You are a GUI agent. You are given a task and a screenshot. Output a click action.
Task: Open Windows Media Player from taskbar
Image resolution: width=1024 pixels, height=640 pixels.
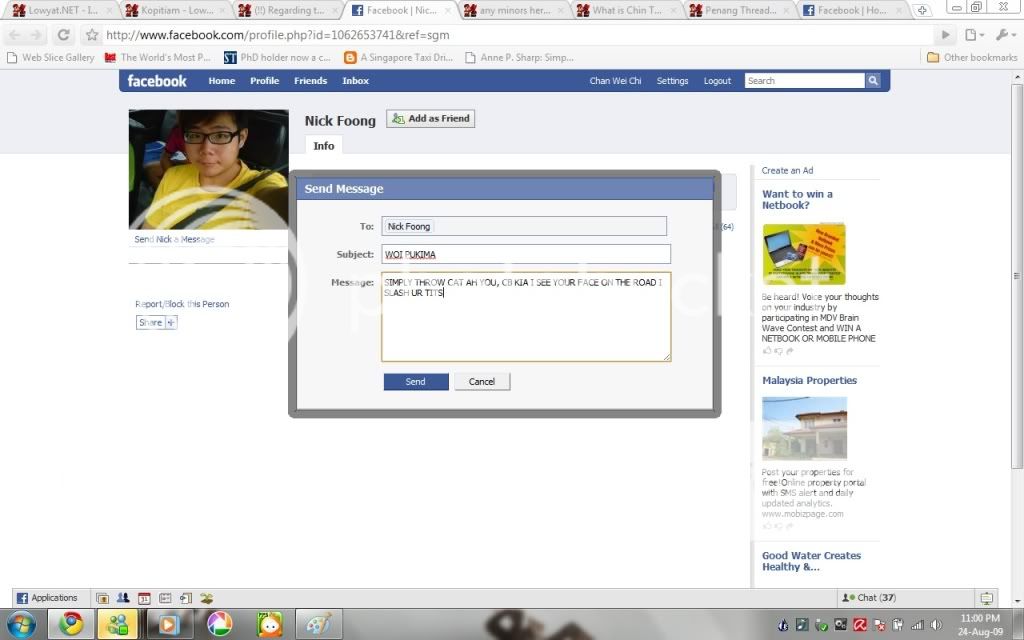point(168,625)
